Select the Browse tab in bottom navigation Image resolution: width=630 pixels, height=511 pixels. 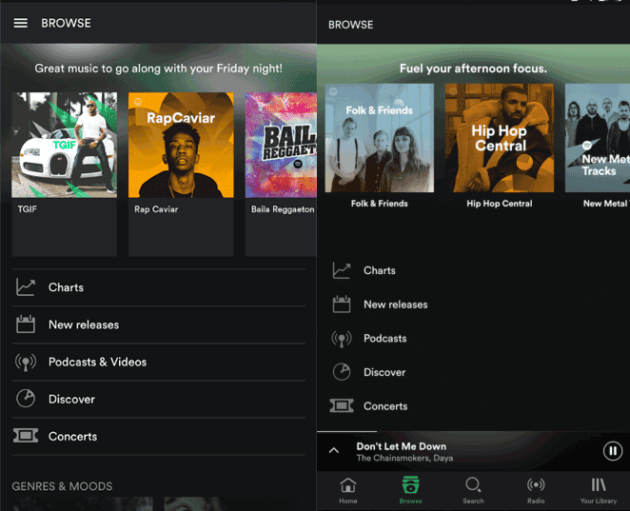coord(411,490)
